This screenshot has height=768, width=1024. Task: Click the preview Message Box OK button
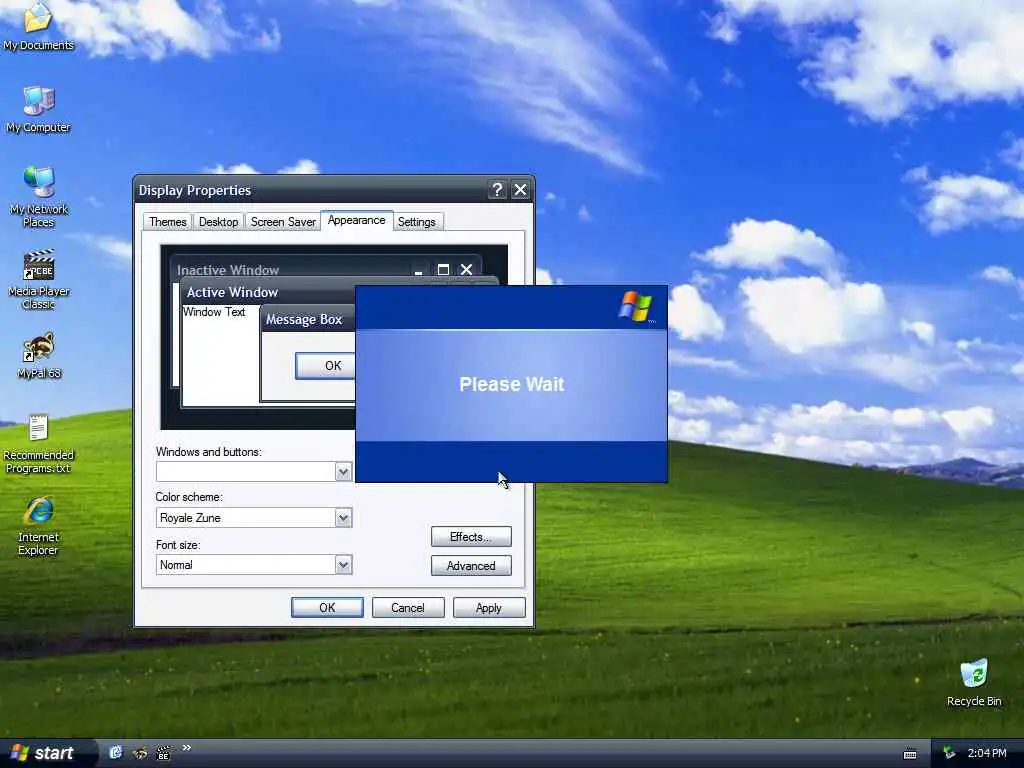coord(325,366)
